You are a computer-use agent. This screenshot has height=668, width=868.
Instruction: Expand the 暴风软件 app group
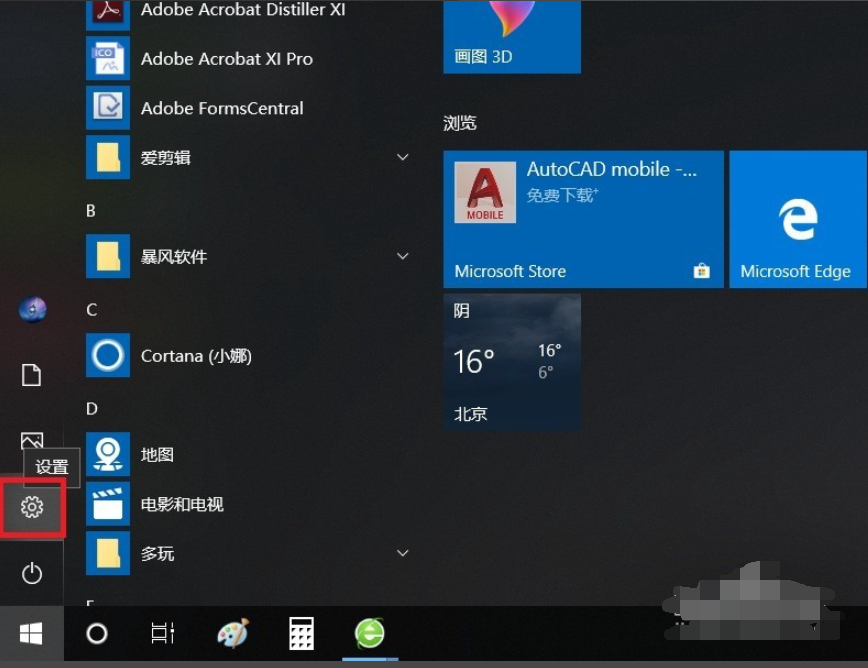point(403,256)
